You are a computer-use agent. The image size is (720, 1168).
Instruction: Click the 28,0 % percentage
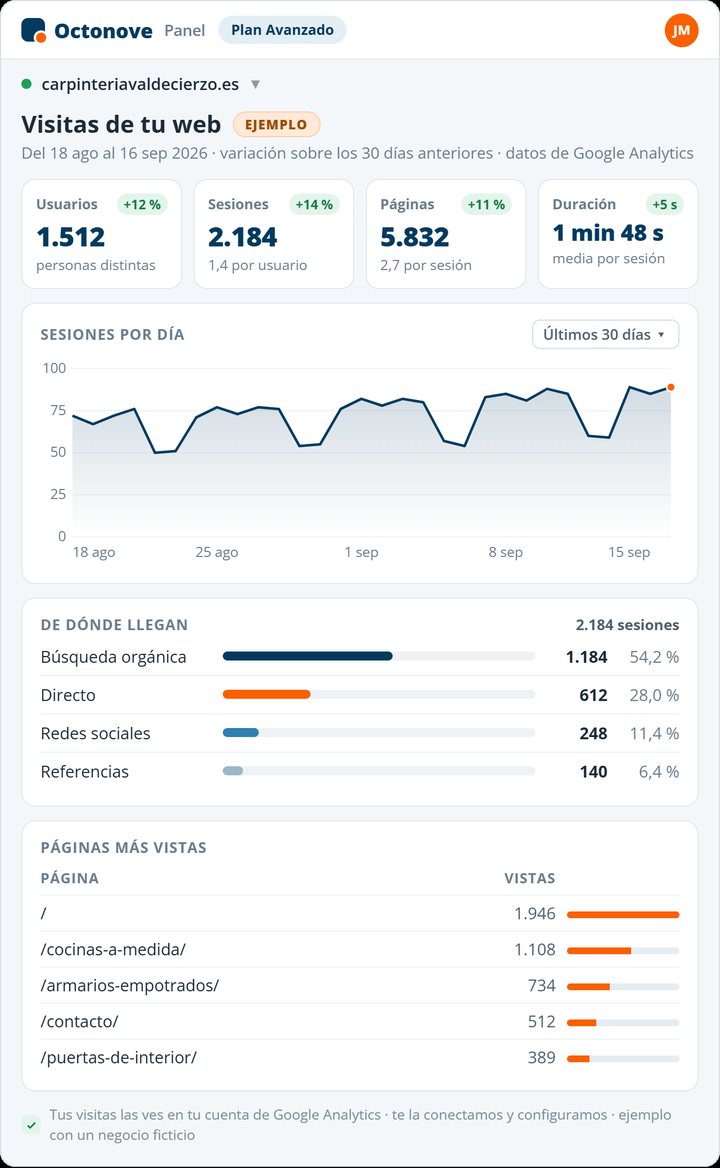tap(654, 695)
